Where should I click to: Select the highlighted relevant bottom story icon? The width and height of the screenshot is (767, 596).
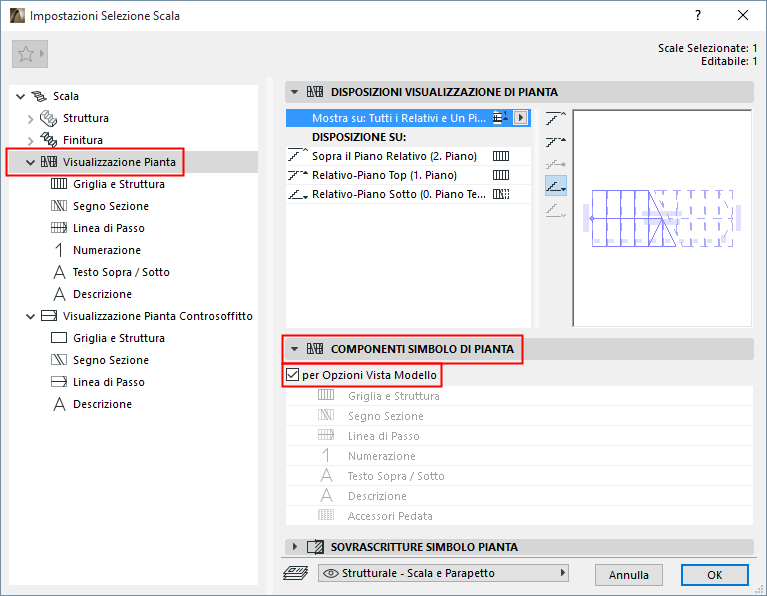(x=556, y=186)
